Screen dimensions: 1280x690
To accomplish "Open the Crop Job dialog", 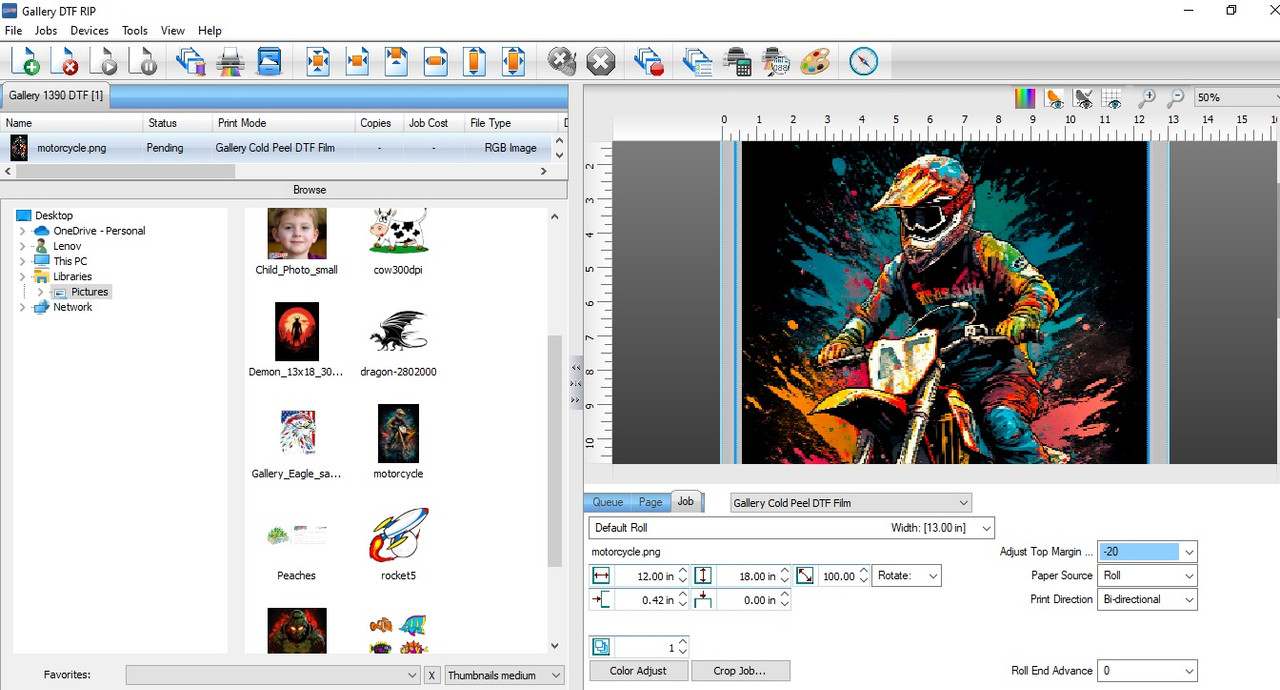I will click(740, 670).
